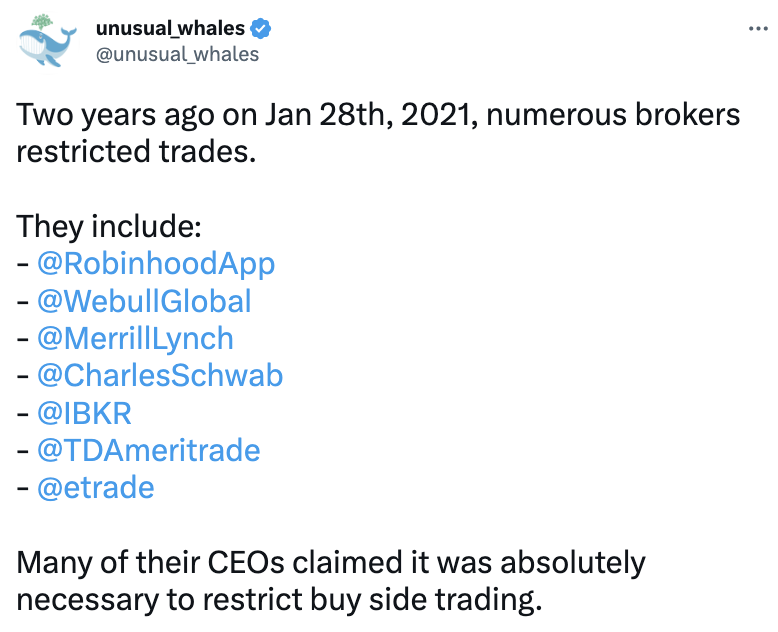
Task: Open the unusual_whales whale profile picture
Action: pyautogui.click(x=48, y=41)
